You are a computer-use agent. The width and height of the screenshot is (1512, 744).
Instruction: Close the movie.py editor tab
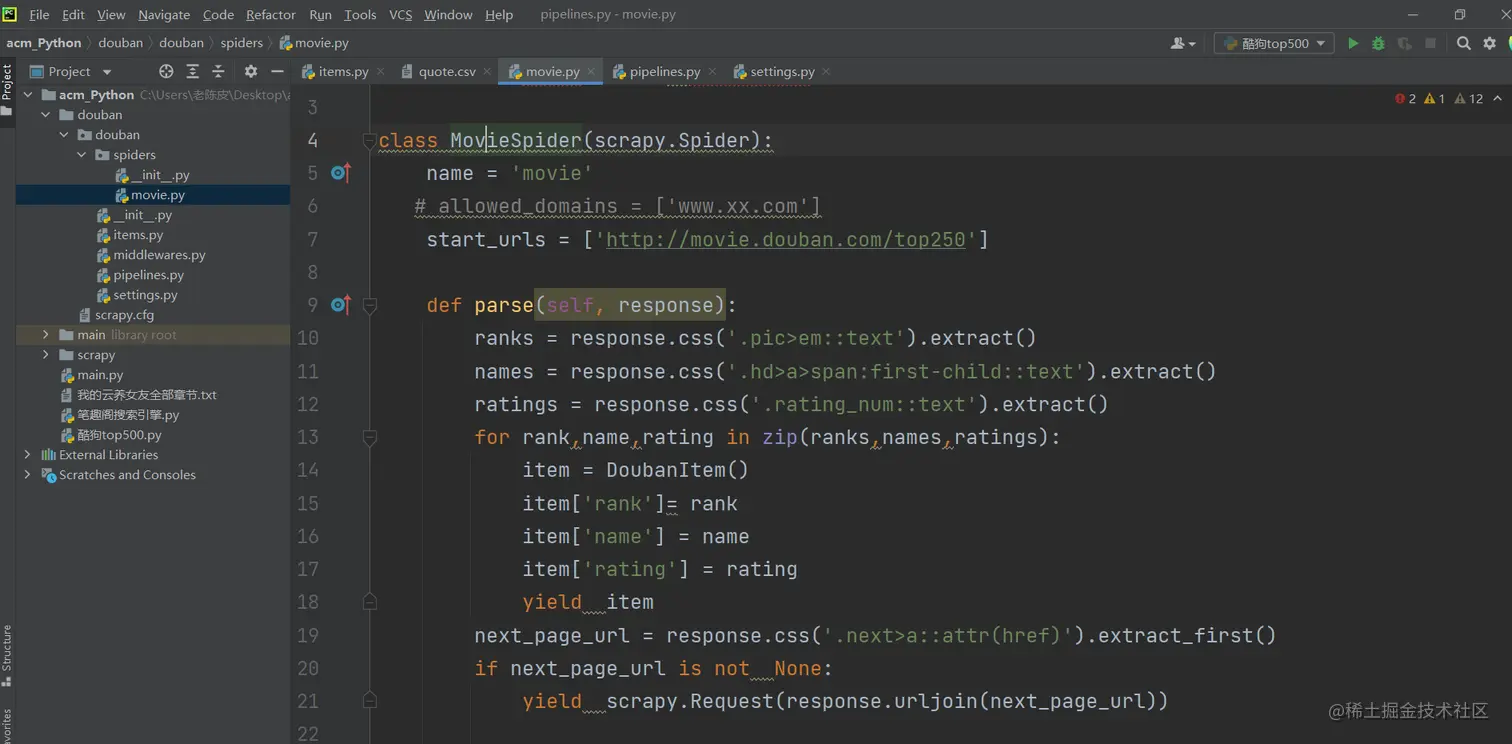[x=591, y=72]
